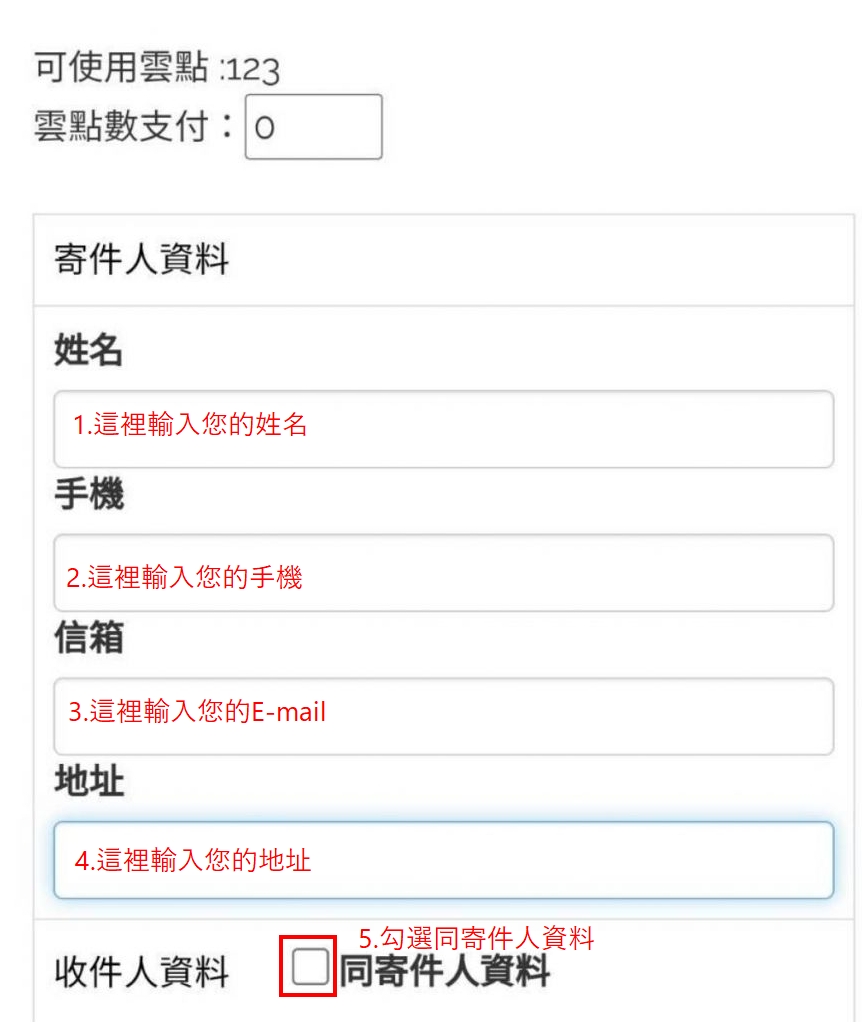This screenshot has width=862, height=1022.
Task: Click the 雲點數支付 label text
Action: pos(135,127)
